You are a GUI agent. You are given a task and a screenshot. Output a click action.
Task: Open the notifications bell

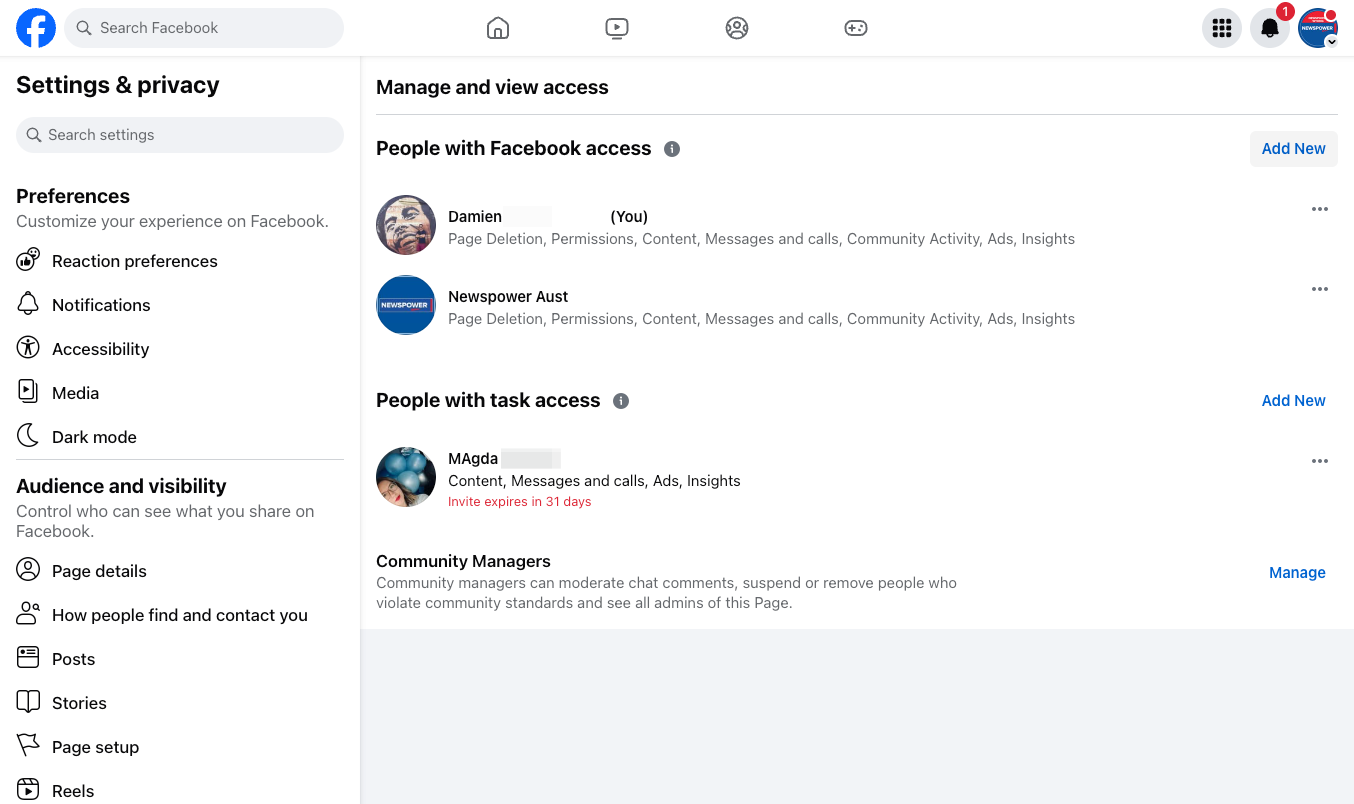pyautogui.click(x=1270, y=28)
